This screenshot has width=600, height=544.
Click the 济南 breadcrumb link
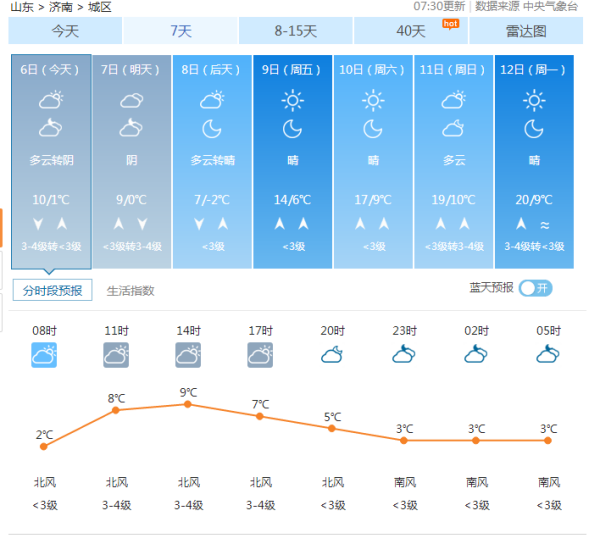60,7
